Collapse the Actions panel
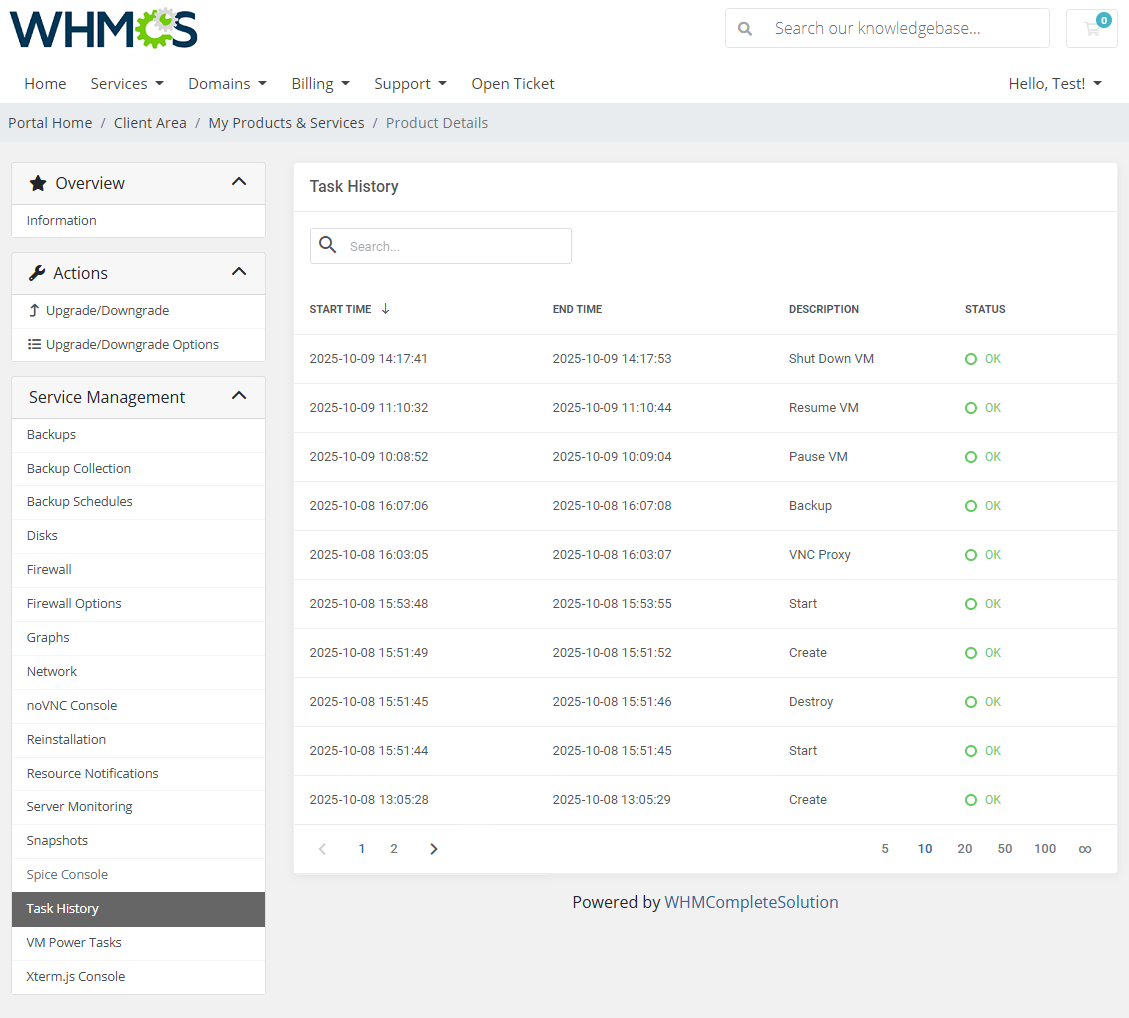1129x1018 pixels. point(239,272)
